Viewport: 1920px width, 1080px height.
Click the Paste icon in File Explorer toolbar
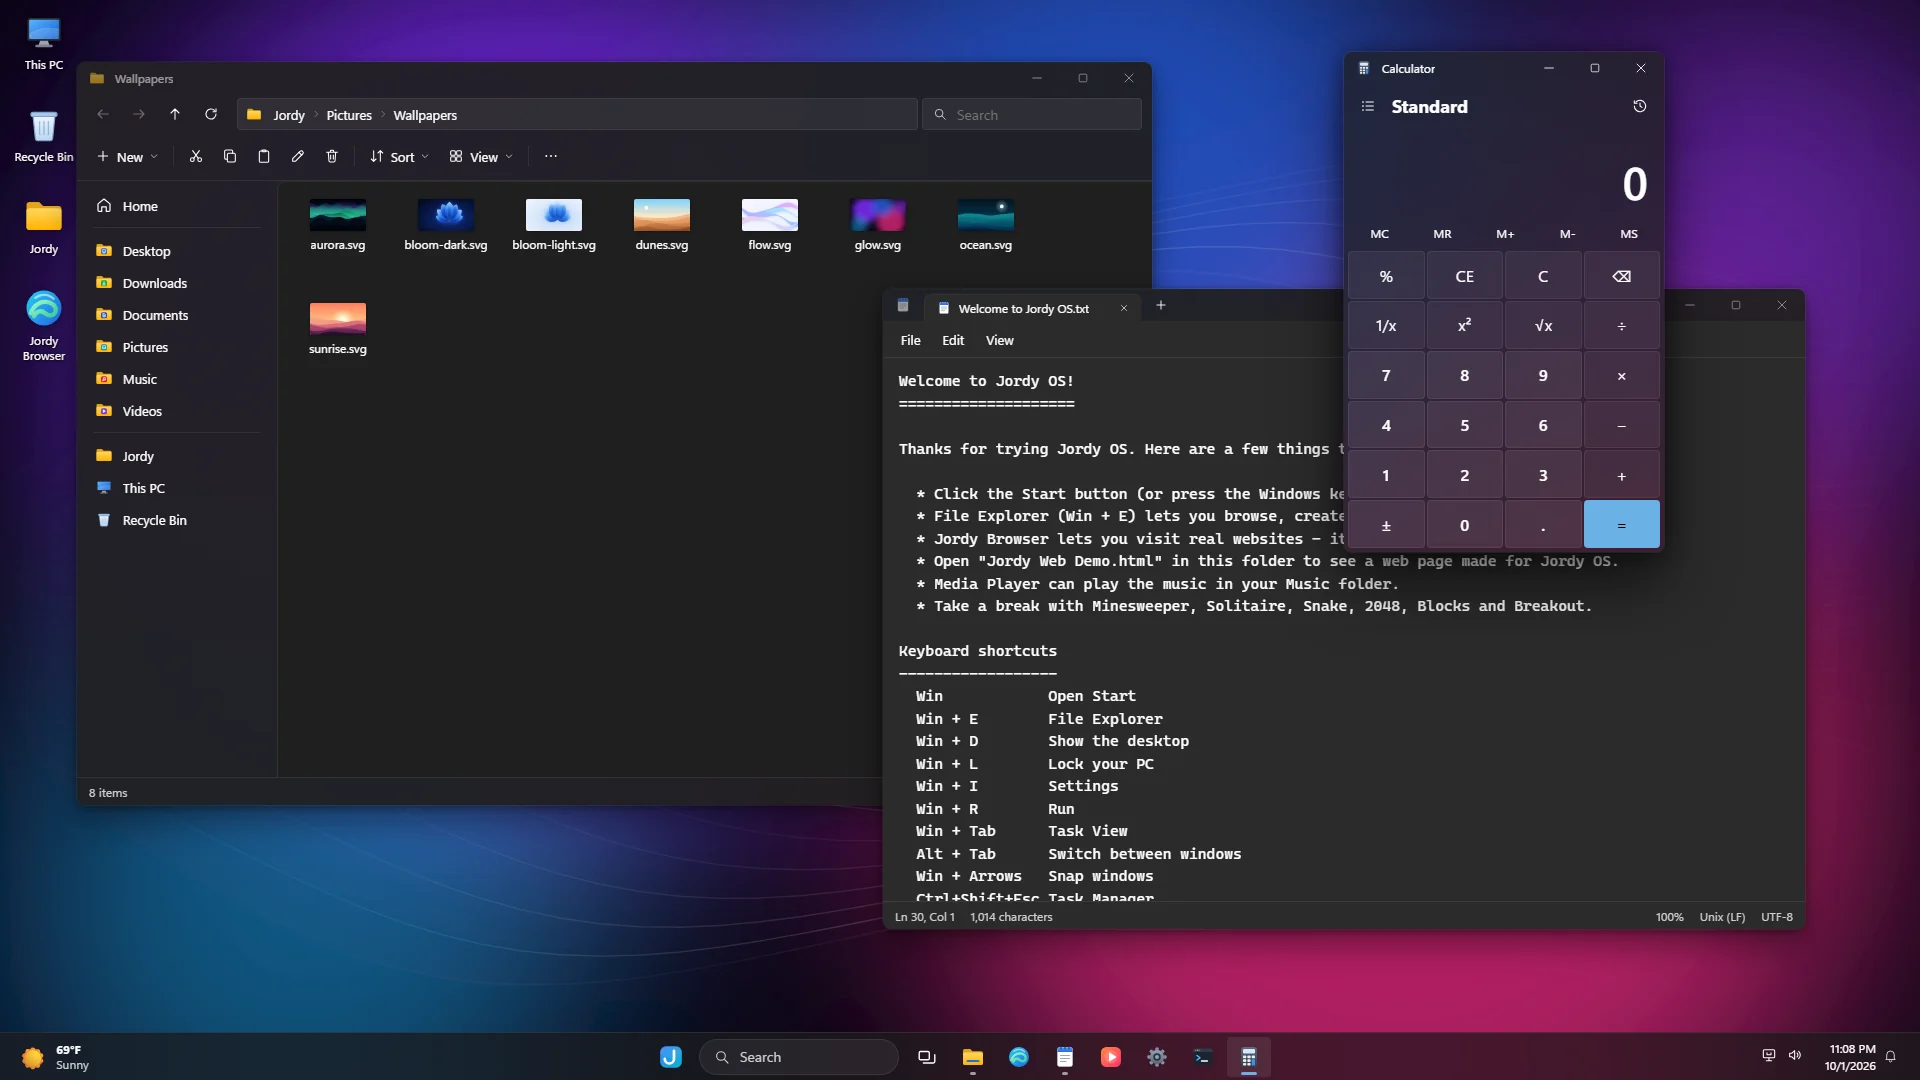point(264,157)
